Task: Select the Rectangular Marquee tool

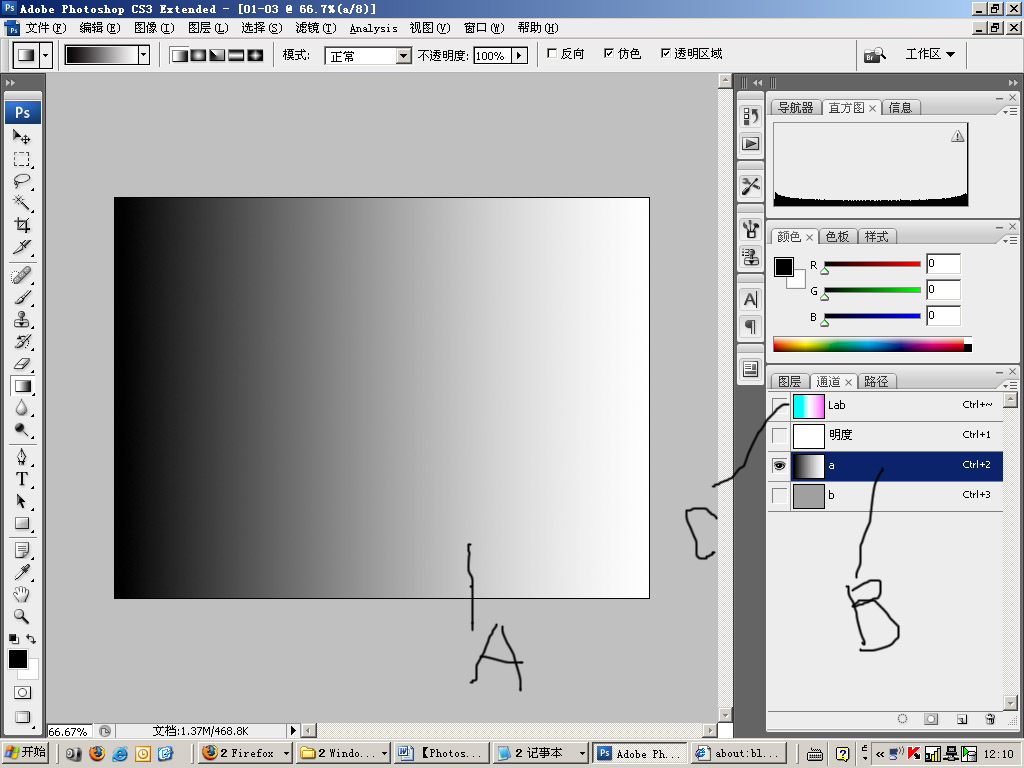Action: point(22,159)
